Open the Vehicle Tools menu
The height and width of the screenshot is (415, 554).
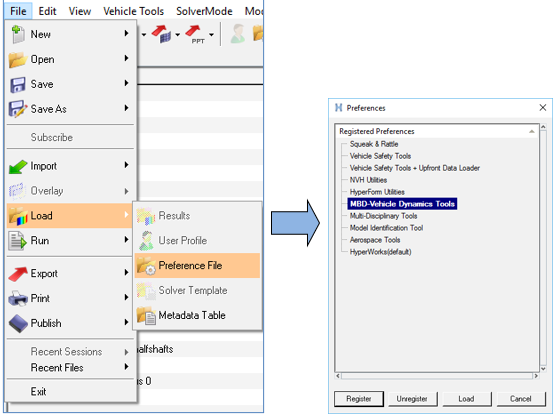(134, 11)
